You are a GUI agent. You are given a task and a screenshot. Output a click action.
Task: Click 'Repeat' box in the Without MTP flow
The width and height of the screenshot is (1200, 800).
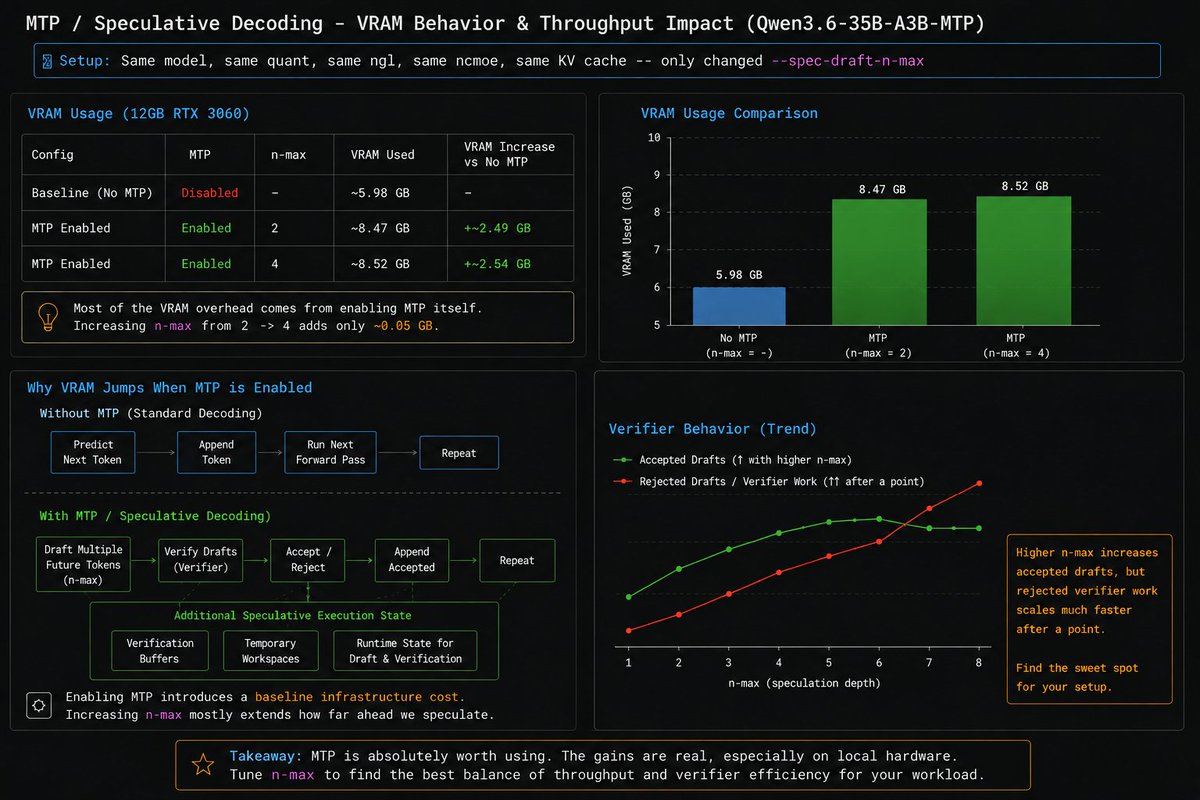coord(459,453)
